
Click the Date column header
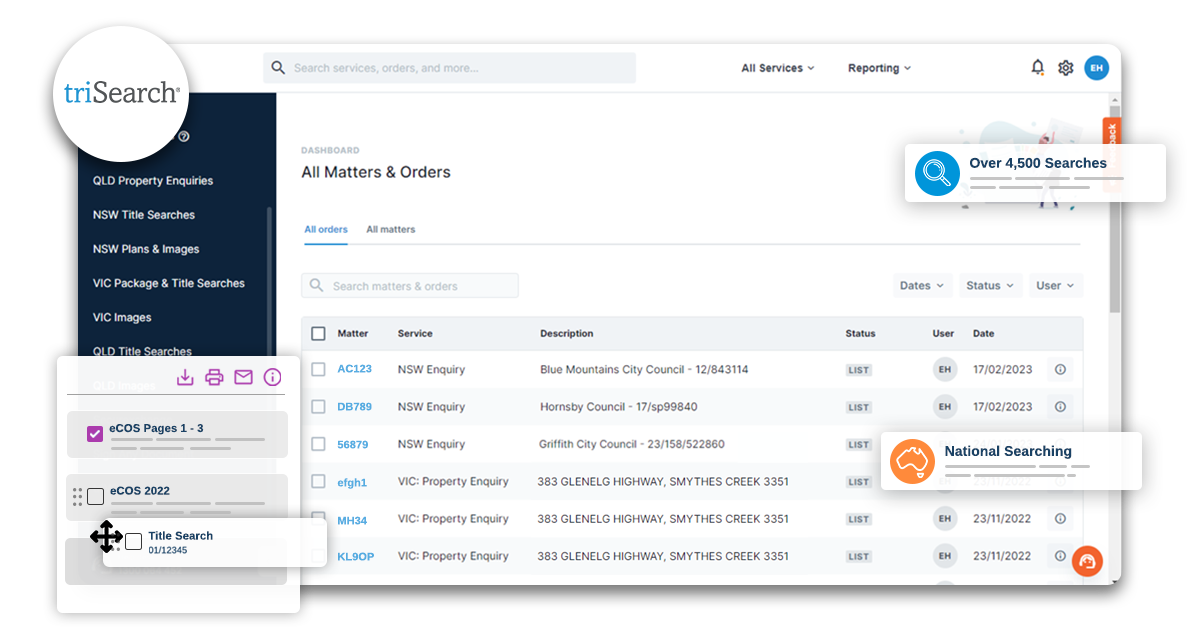tap(984, 333)
